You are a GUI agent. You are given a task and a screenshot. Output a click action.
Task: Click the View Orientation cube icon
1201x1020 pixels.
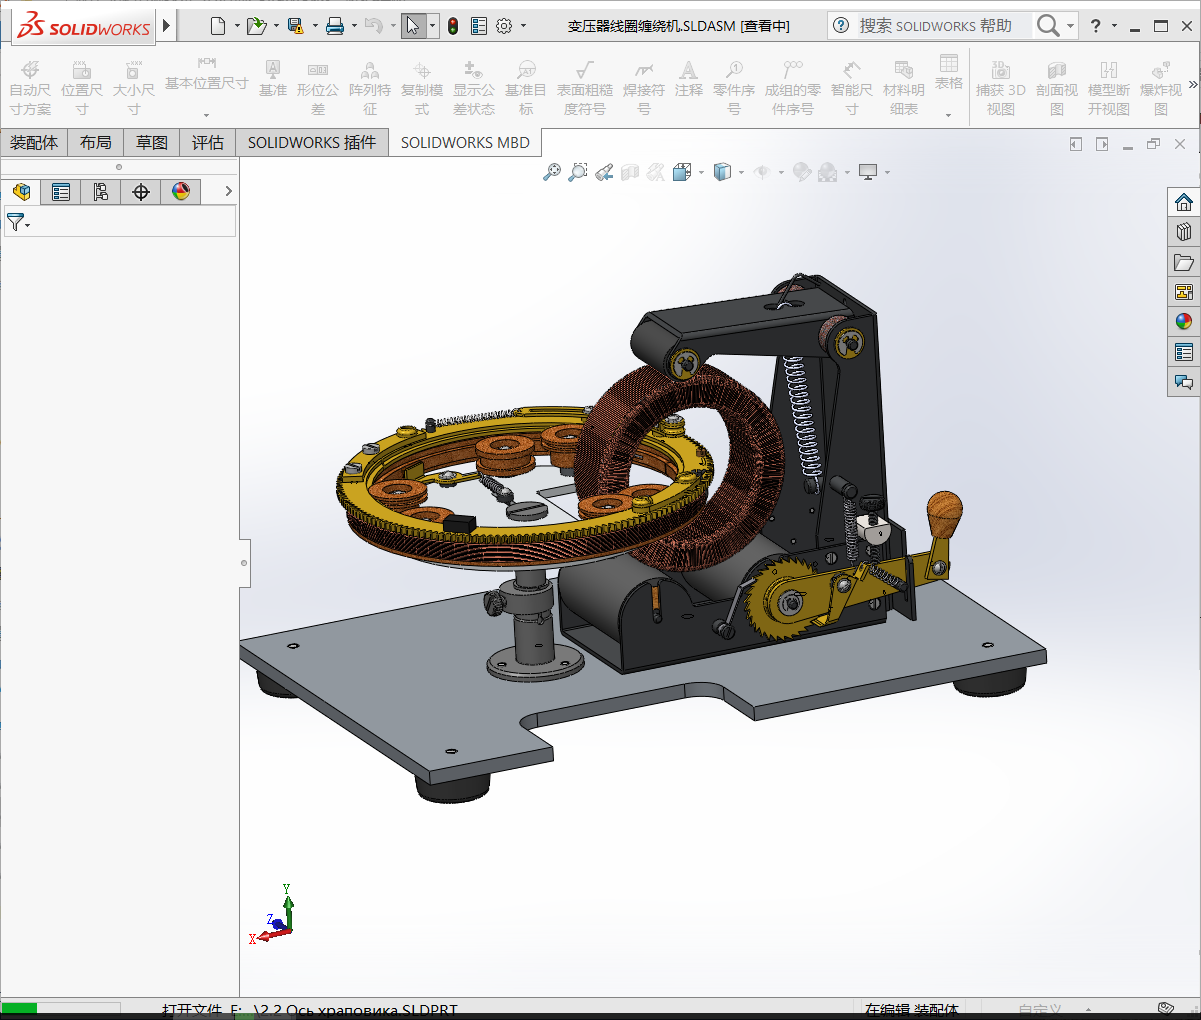pyautogui.click(x=682, y=172)
